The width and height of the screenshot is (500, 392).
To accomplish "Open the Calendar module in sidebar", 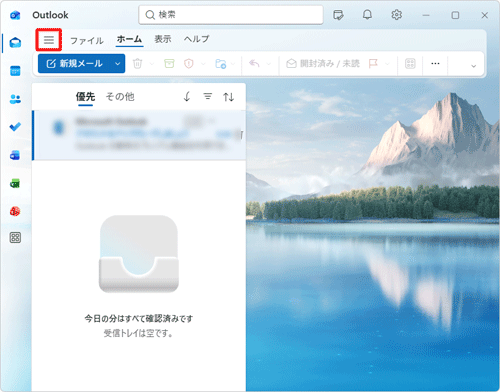I will tap(15, 71).
